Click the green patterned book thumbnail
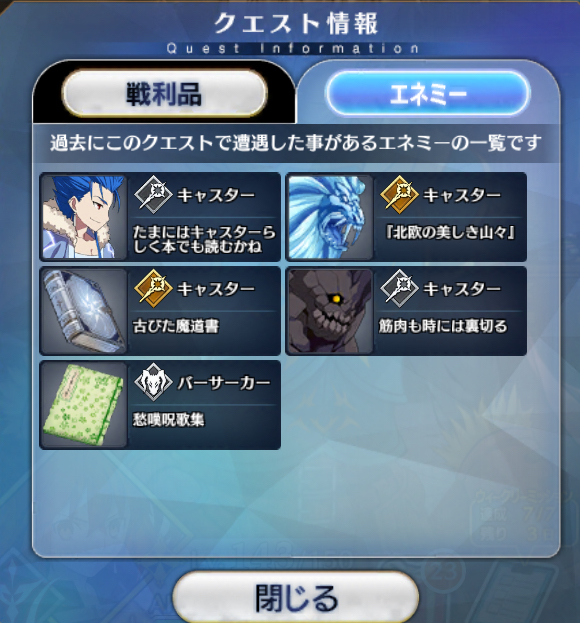This screenshot has height=623, width=580. point(83,405)
